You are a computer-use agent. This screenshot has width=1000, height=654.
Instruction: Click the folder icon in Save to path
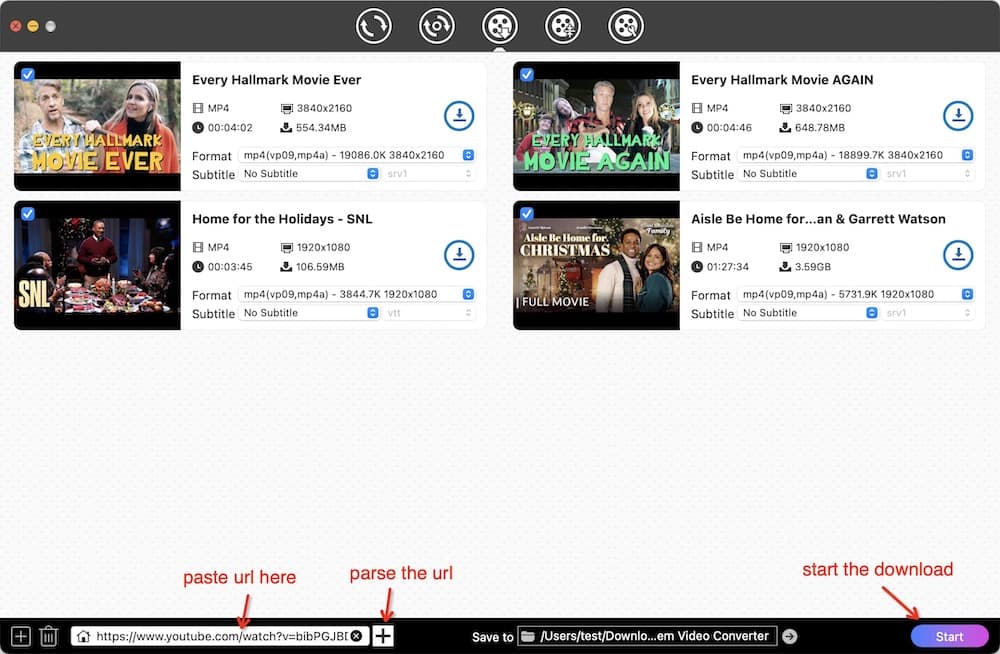click(x=527, y=636)
